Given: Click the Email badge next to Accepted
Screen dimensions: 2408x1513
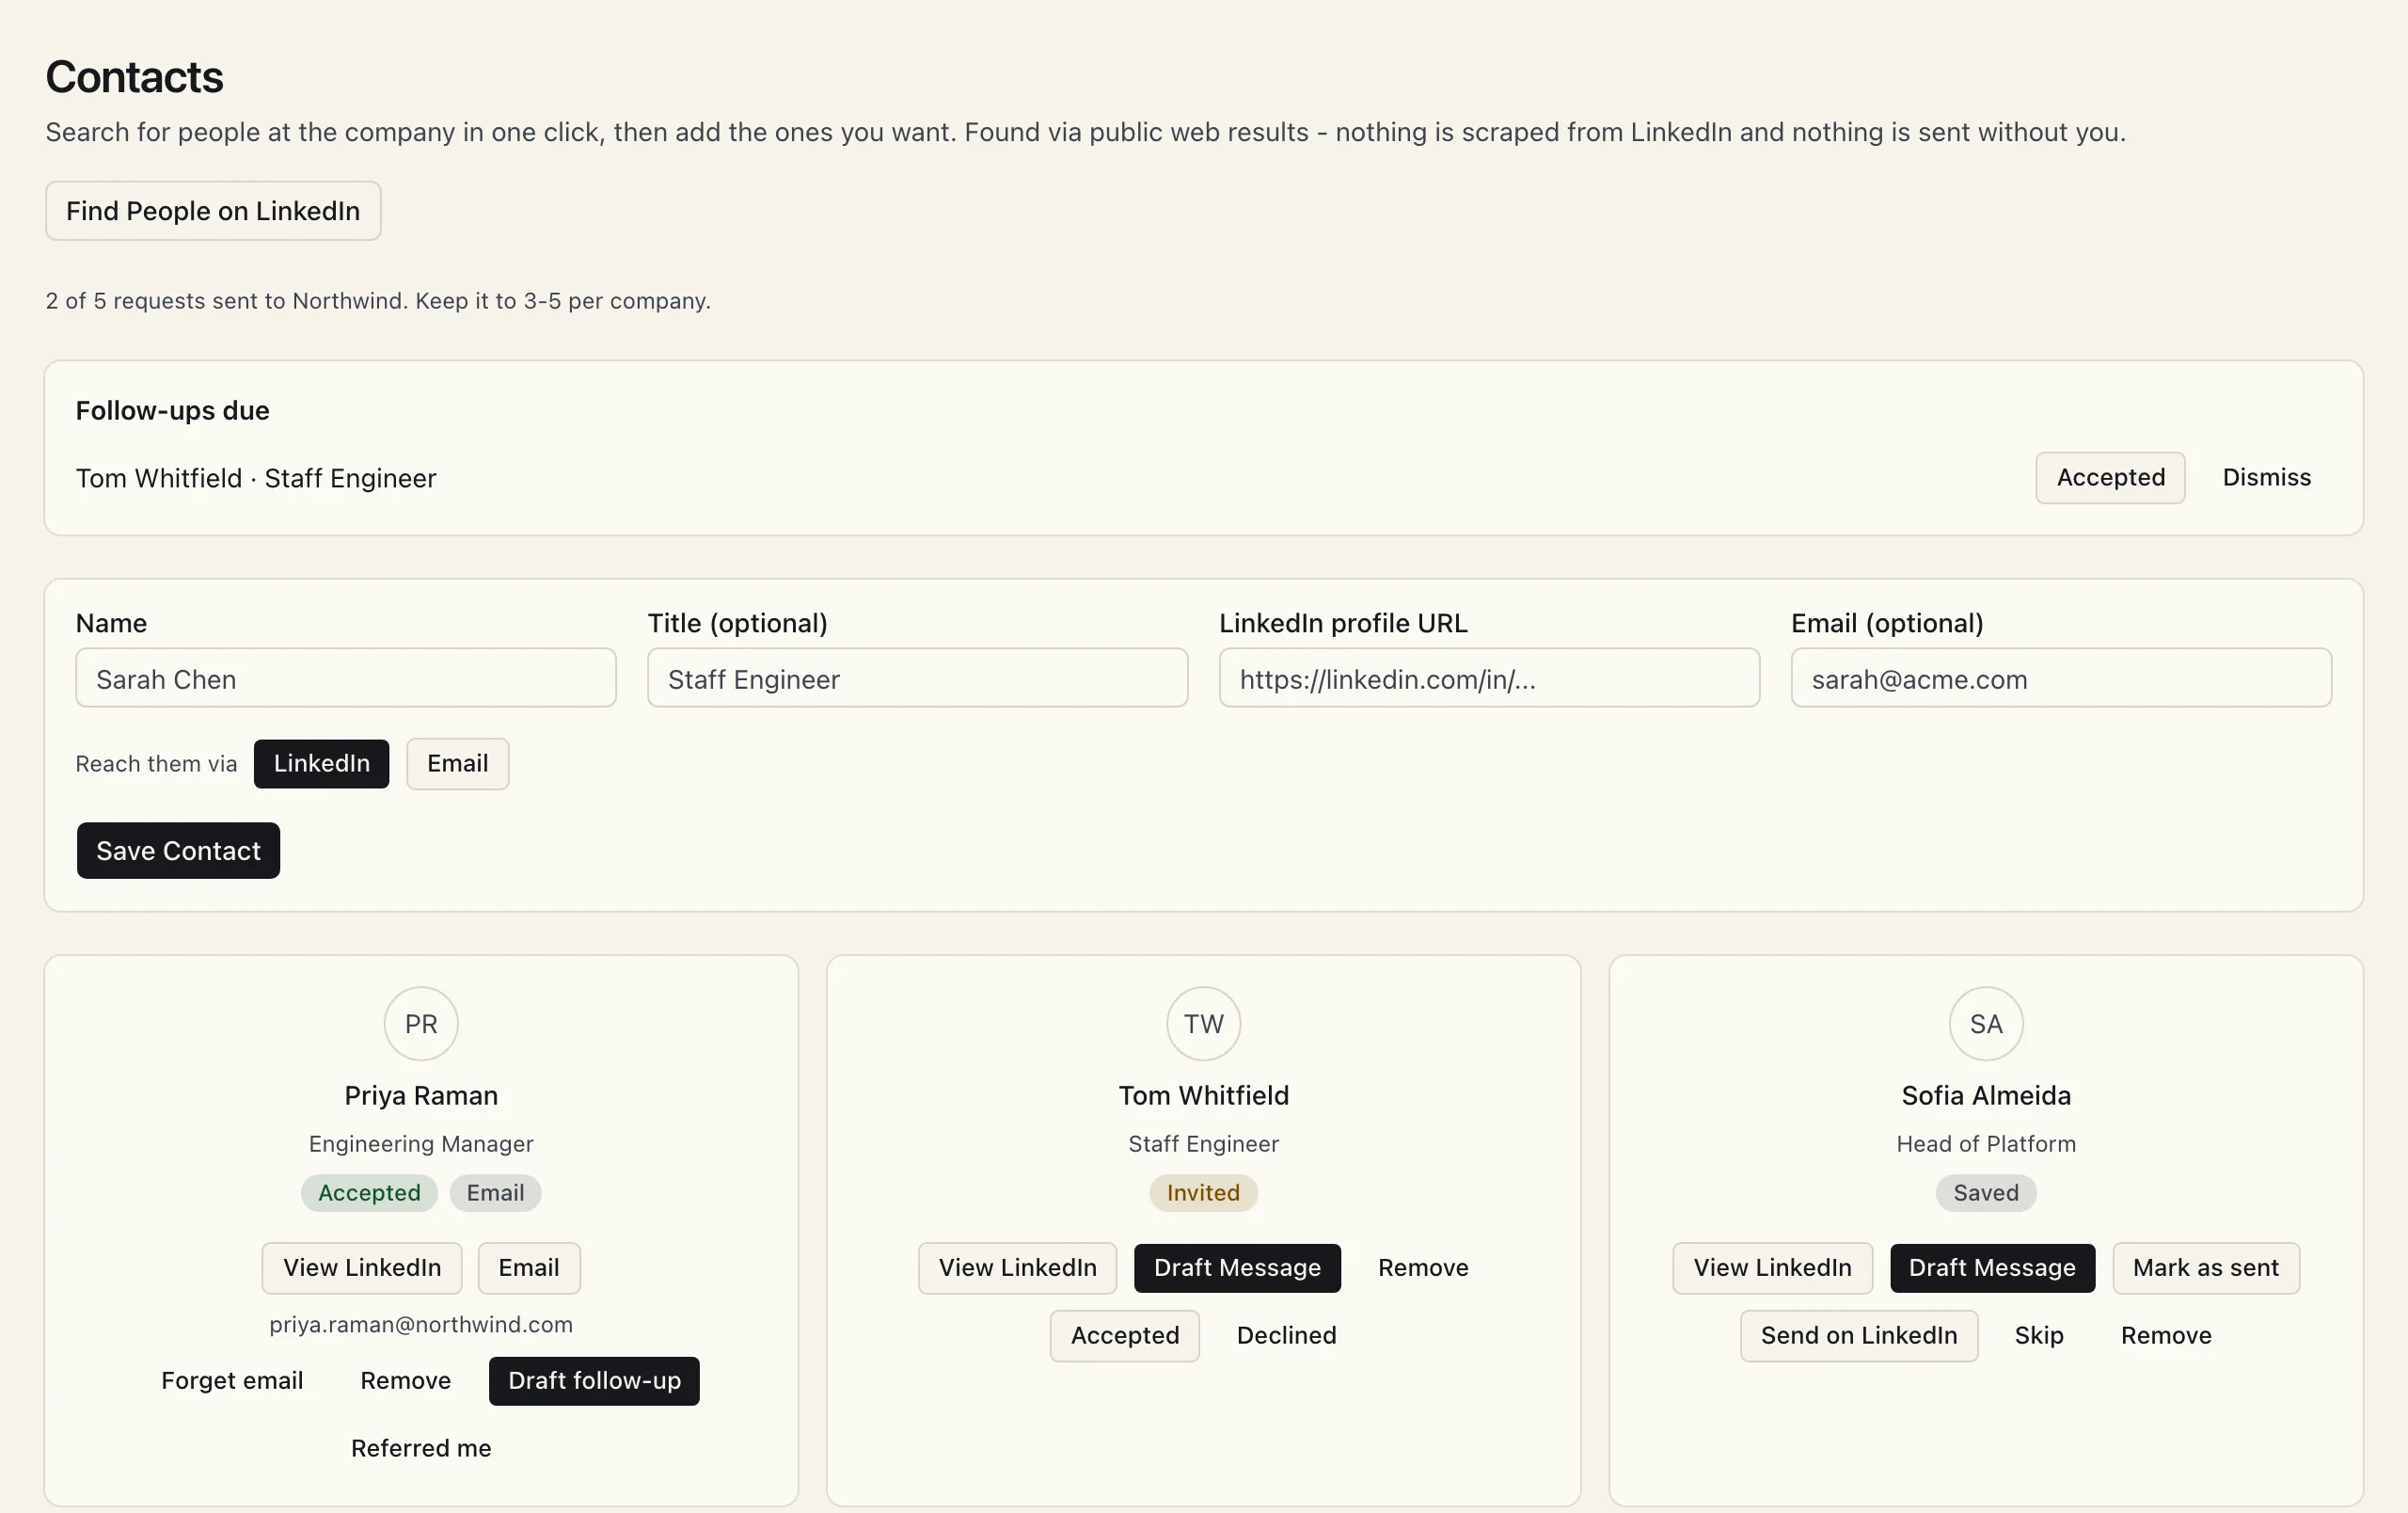Looking at the screenshot, I should tap(495, 1193).
